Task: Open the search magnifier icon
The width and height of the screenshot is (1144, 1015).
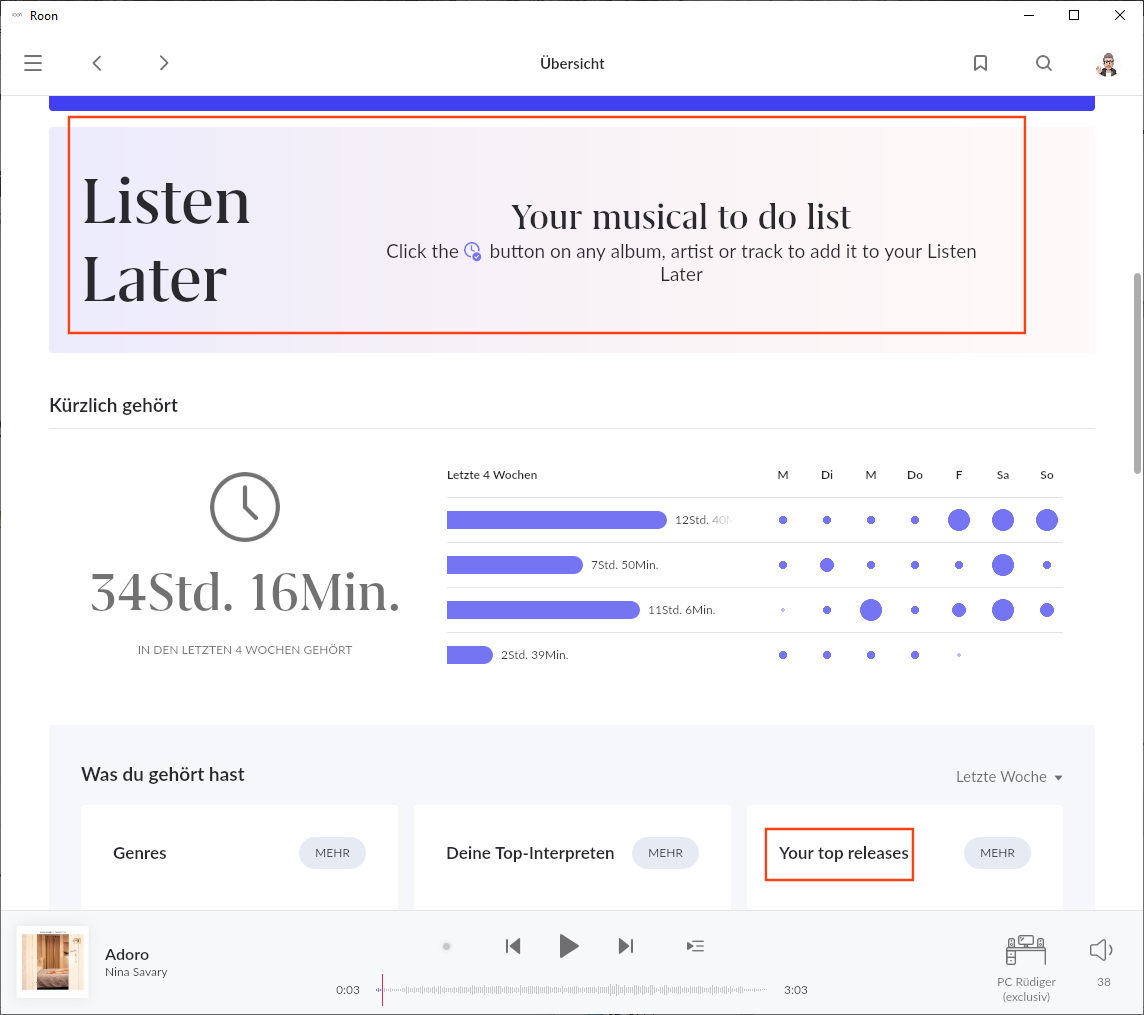Action: (x=1043, y=63)
